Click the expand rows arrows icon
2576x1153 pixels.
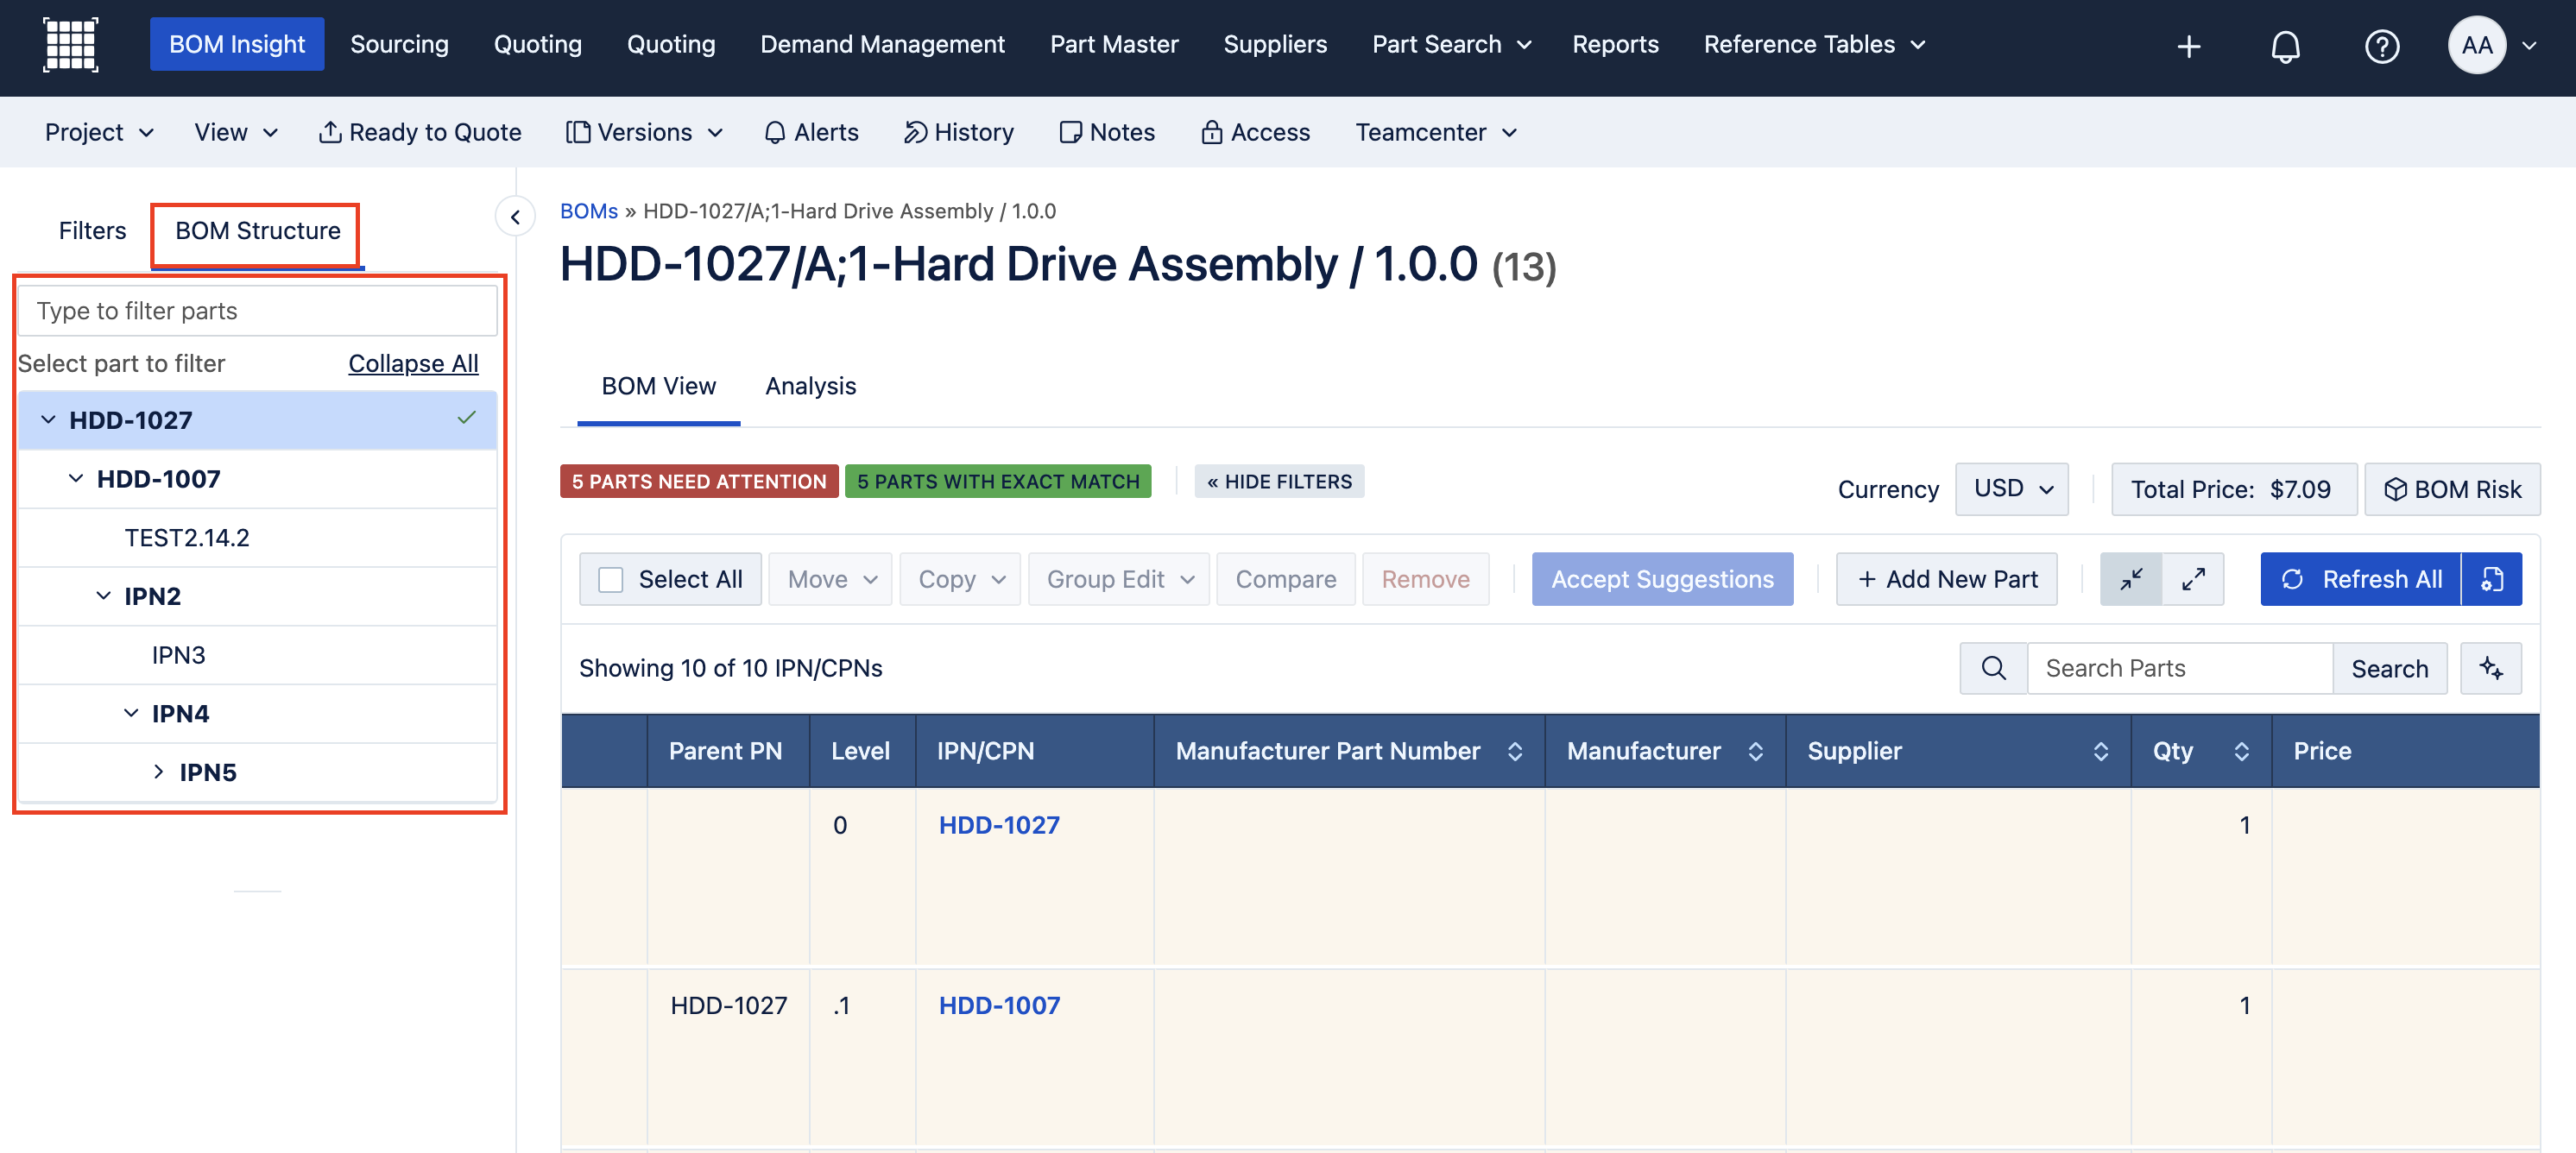(2193, 579)
